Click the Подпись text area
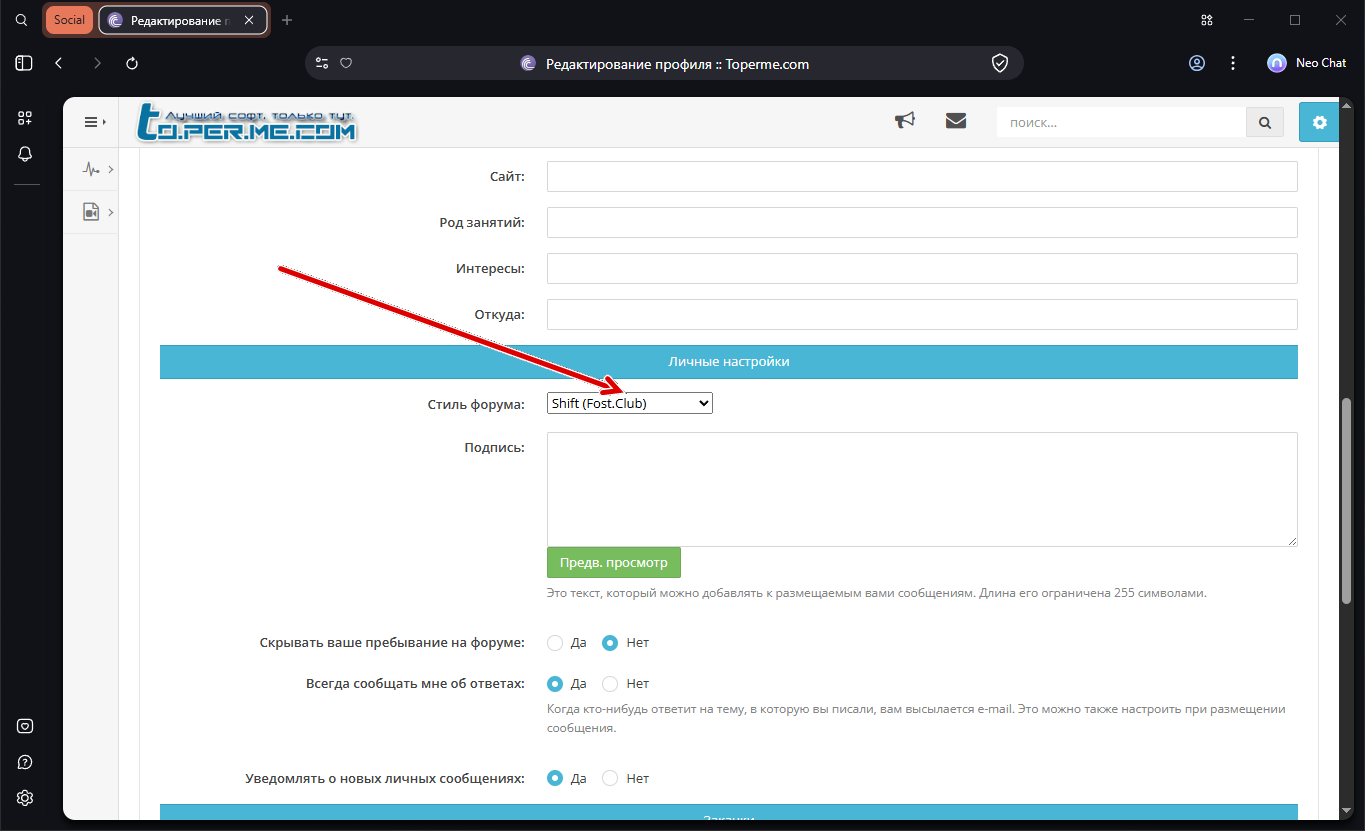Image resolution: width=1365 pixels, height=831 pixels. [922, 489]
